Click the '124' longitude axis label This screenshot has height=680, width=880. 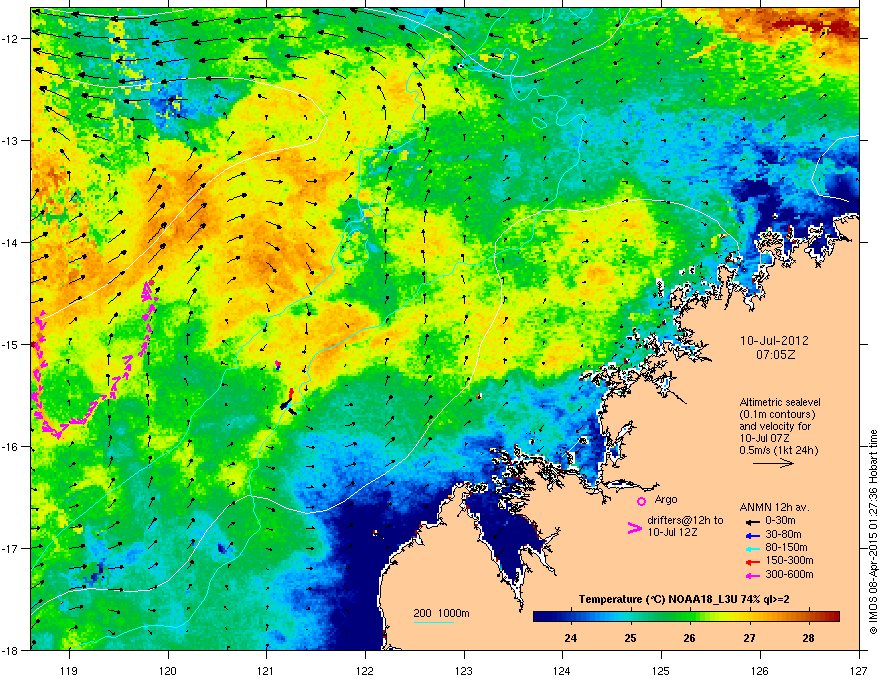(x=562, y=671)
